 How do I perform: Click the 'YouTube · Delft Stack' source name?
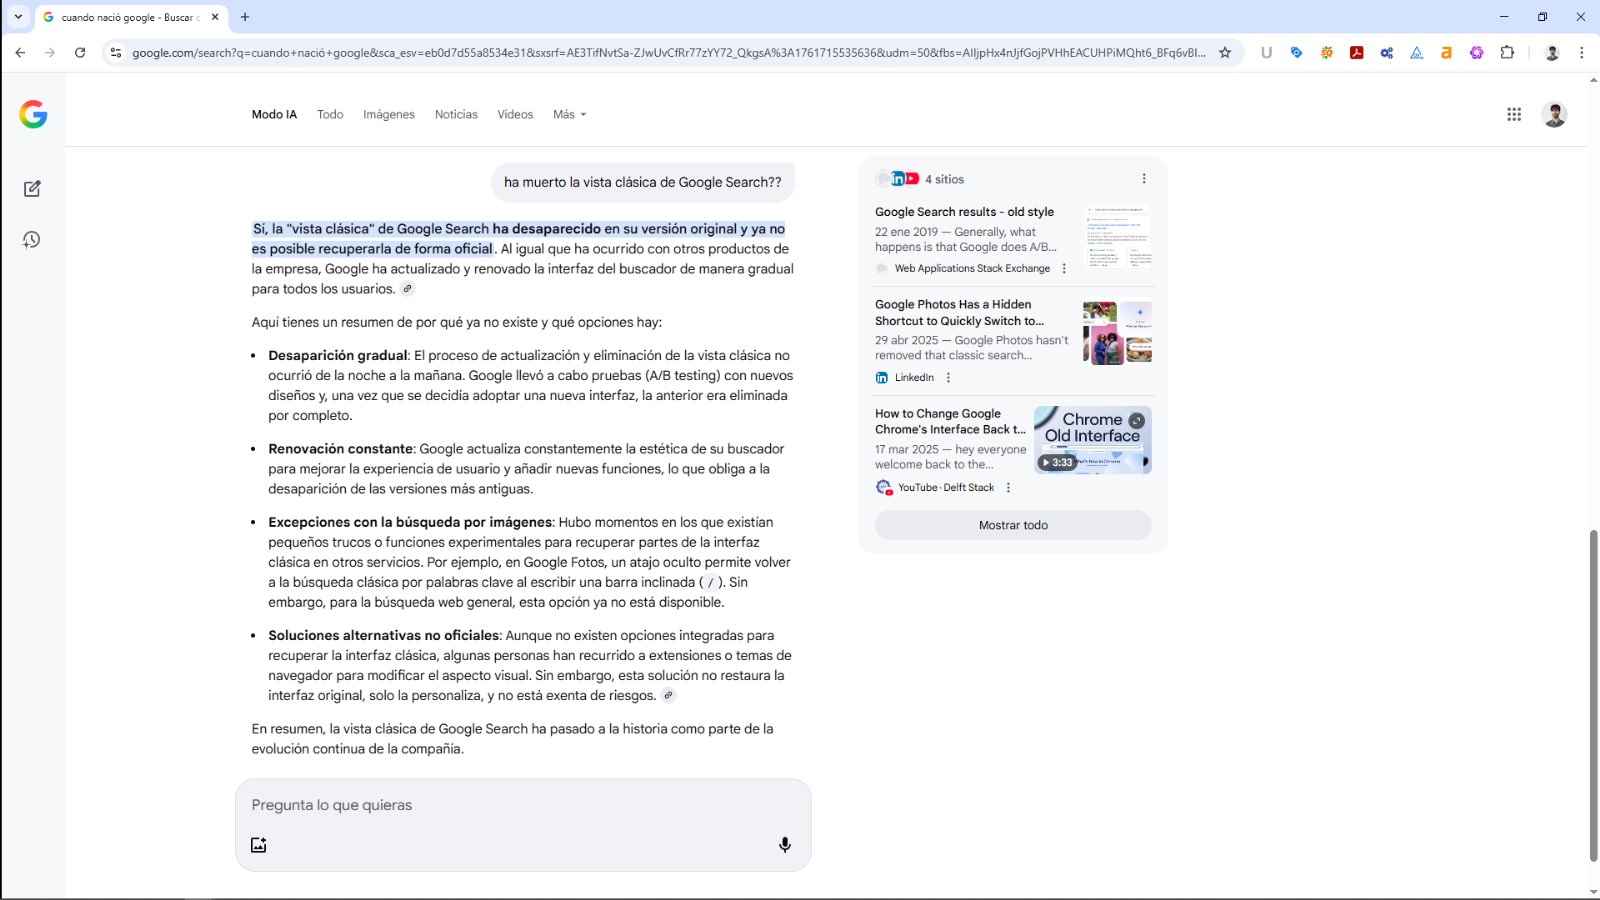946,488
